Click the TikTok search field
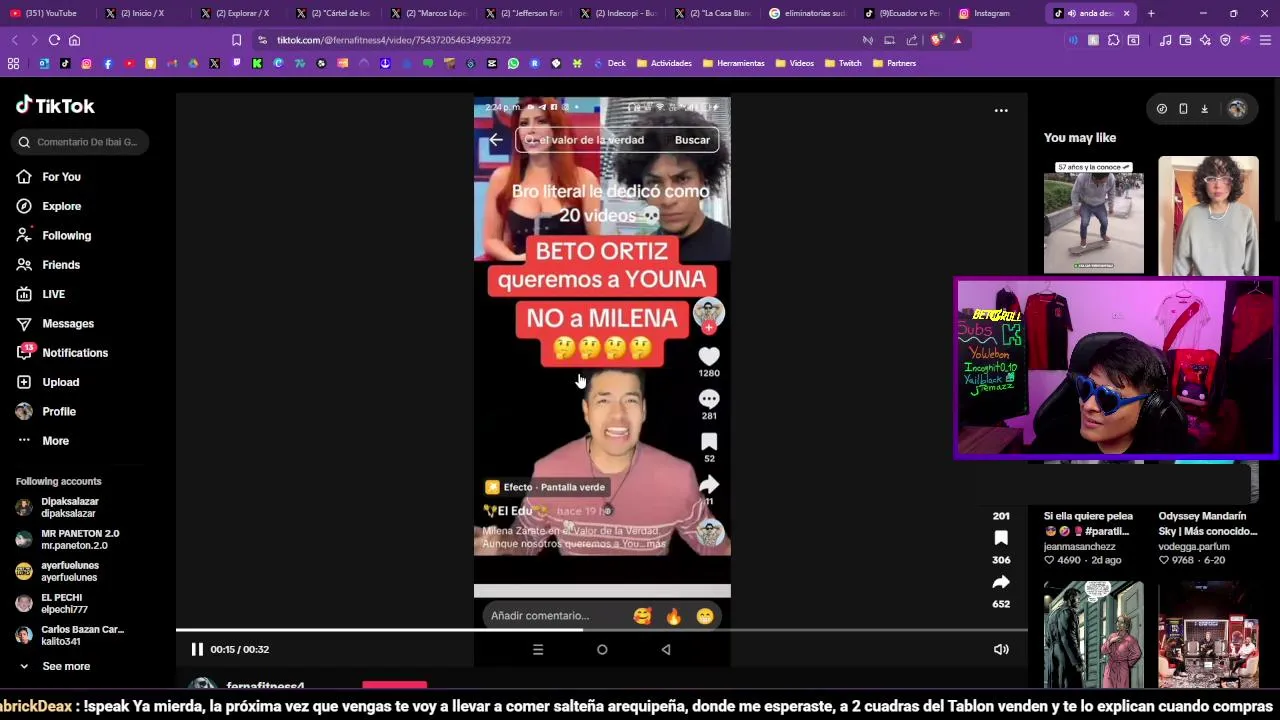This screenshot has width=1280, height=720. pyautogui.click(x=81, y=142)
